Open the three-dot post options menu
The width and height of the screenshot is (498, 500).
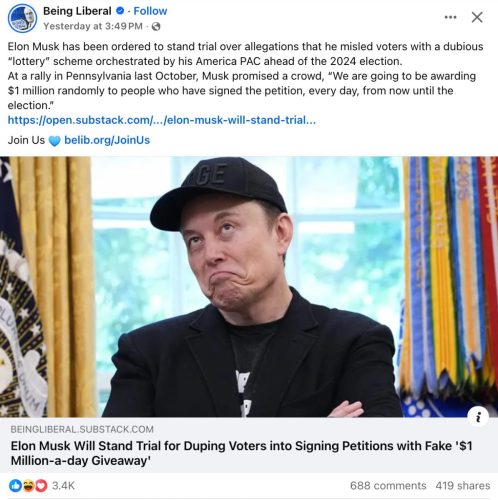click(450, 17)
